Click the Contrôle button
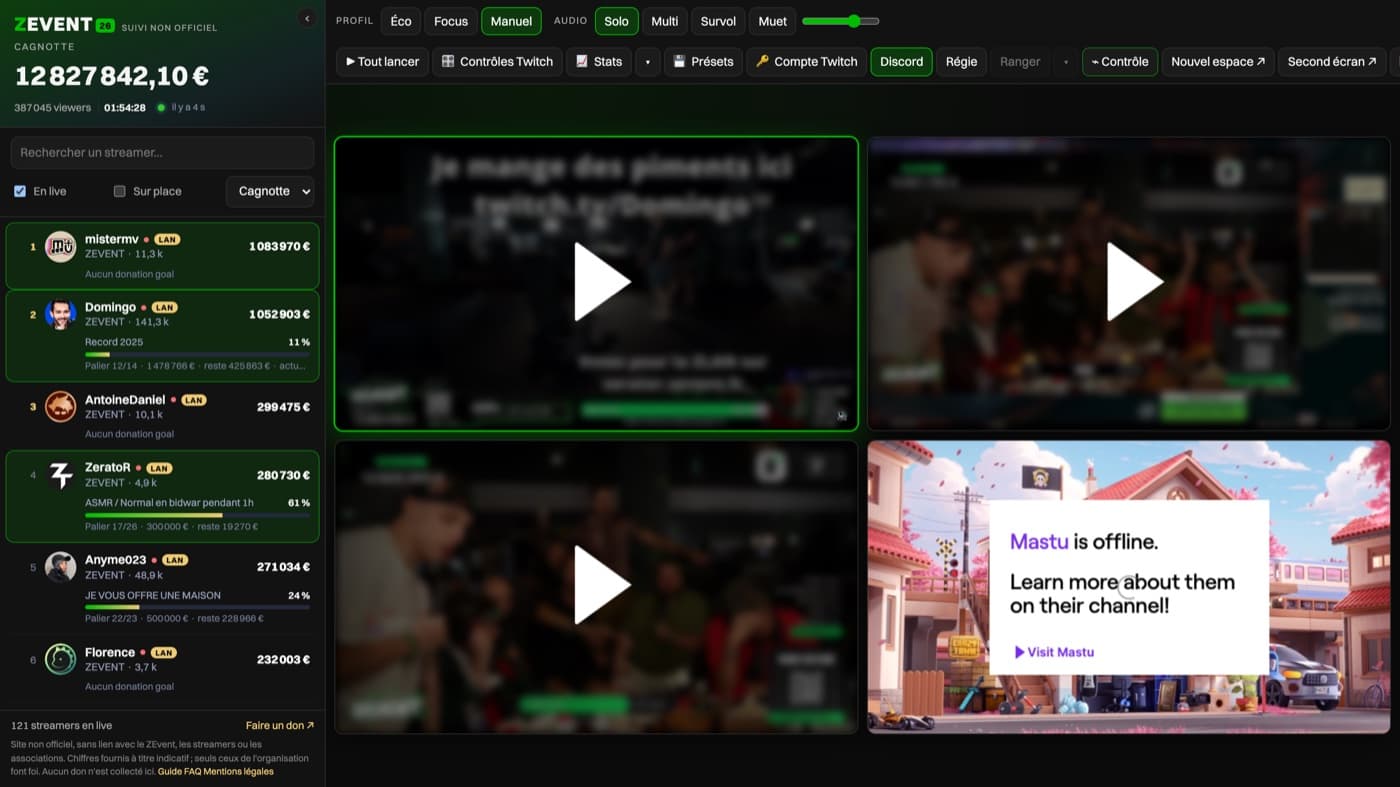This screenshot has width=1400, height=787. tap(1120, 62)
